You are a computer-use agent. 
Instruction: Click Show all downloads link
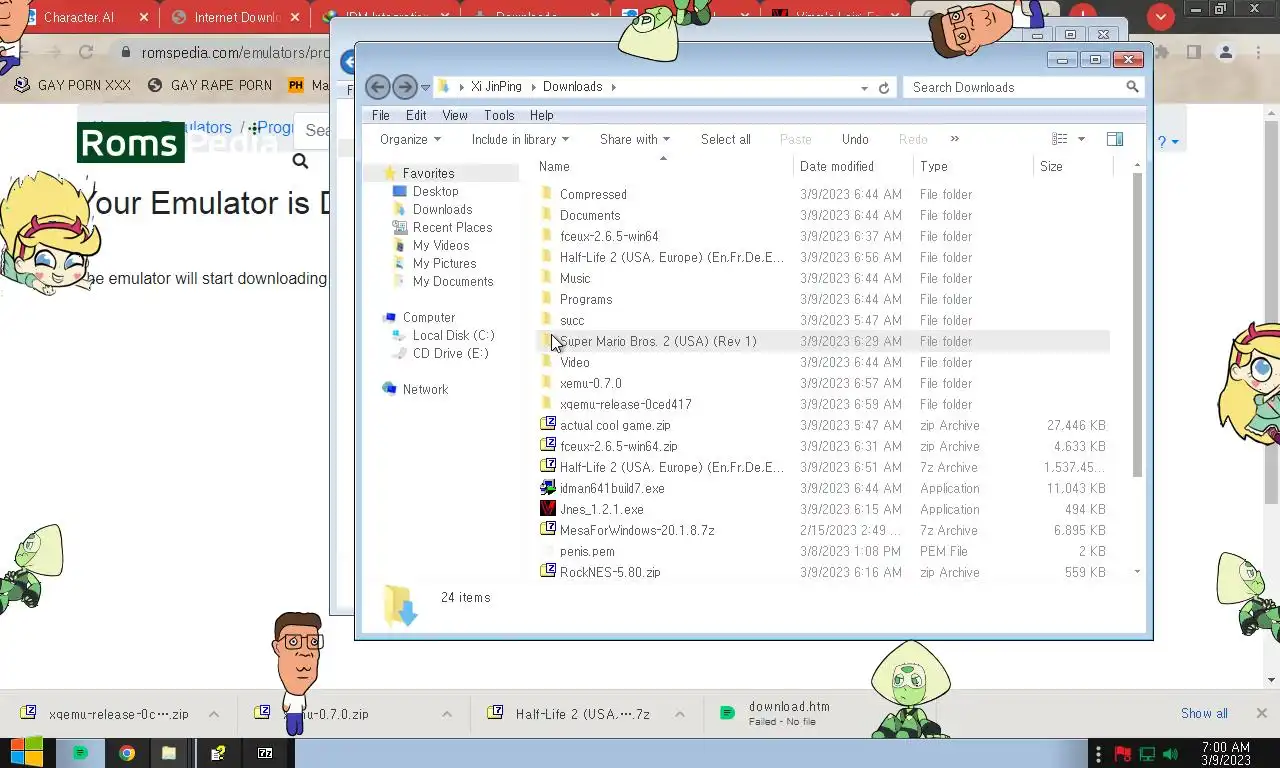(x=1204, y=713)
